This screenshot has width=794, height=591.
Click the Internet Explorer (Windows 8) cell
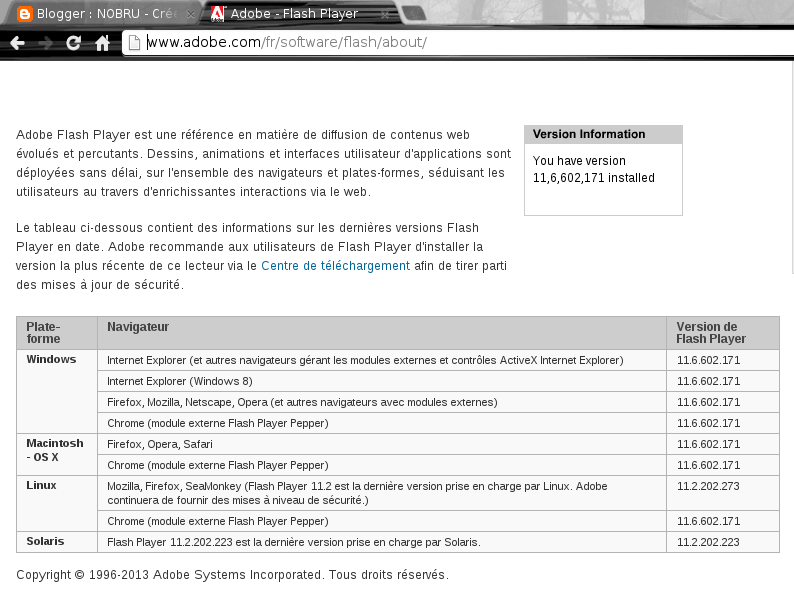pos(382,381)
